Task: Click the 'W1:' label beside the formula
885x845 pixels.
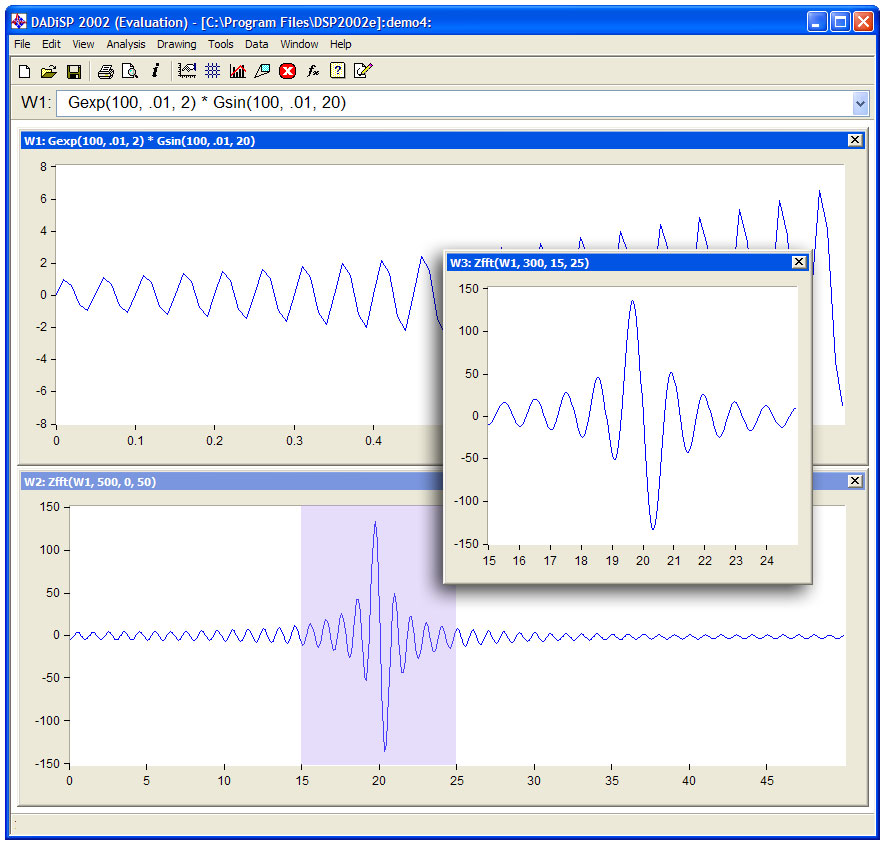Action: (x=36, y=103)
